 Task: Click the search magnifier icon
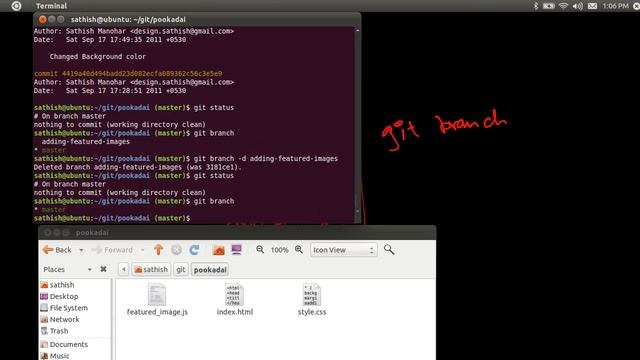[x=389, y=249]
